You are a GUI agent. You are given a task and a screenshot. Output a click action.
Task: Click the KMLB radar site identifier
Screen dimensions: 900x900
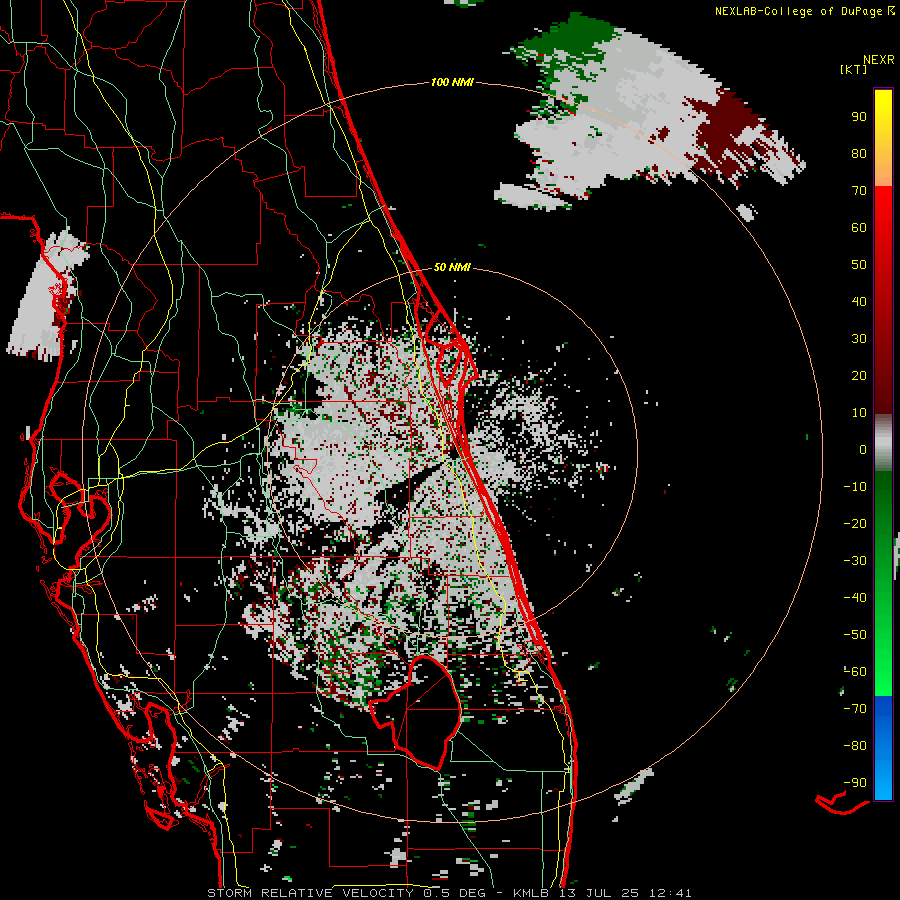click(x=531, y=893)
